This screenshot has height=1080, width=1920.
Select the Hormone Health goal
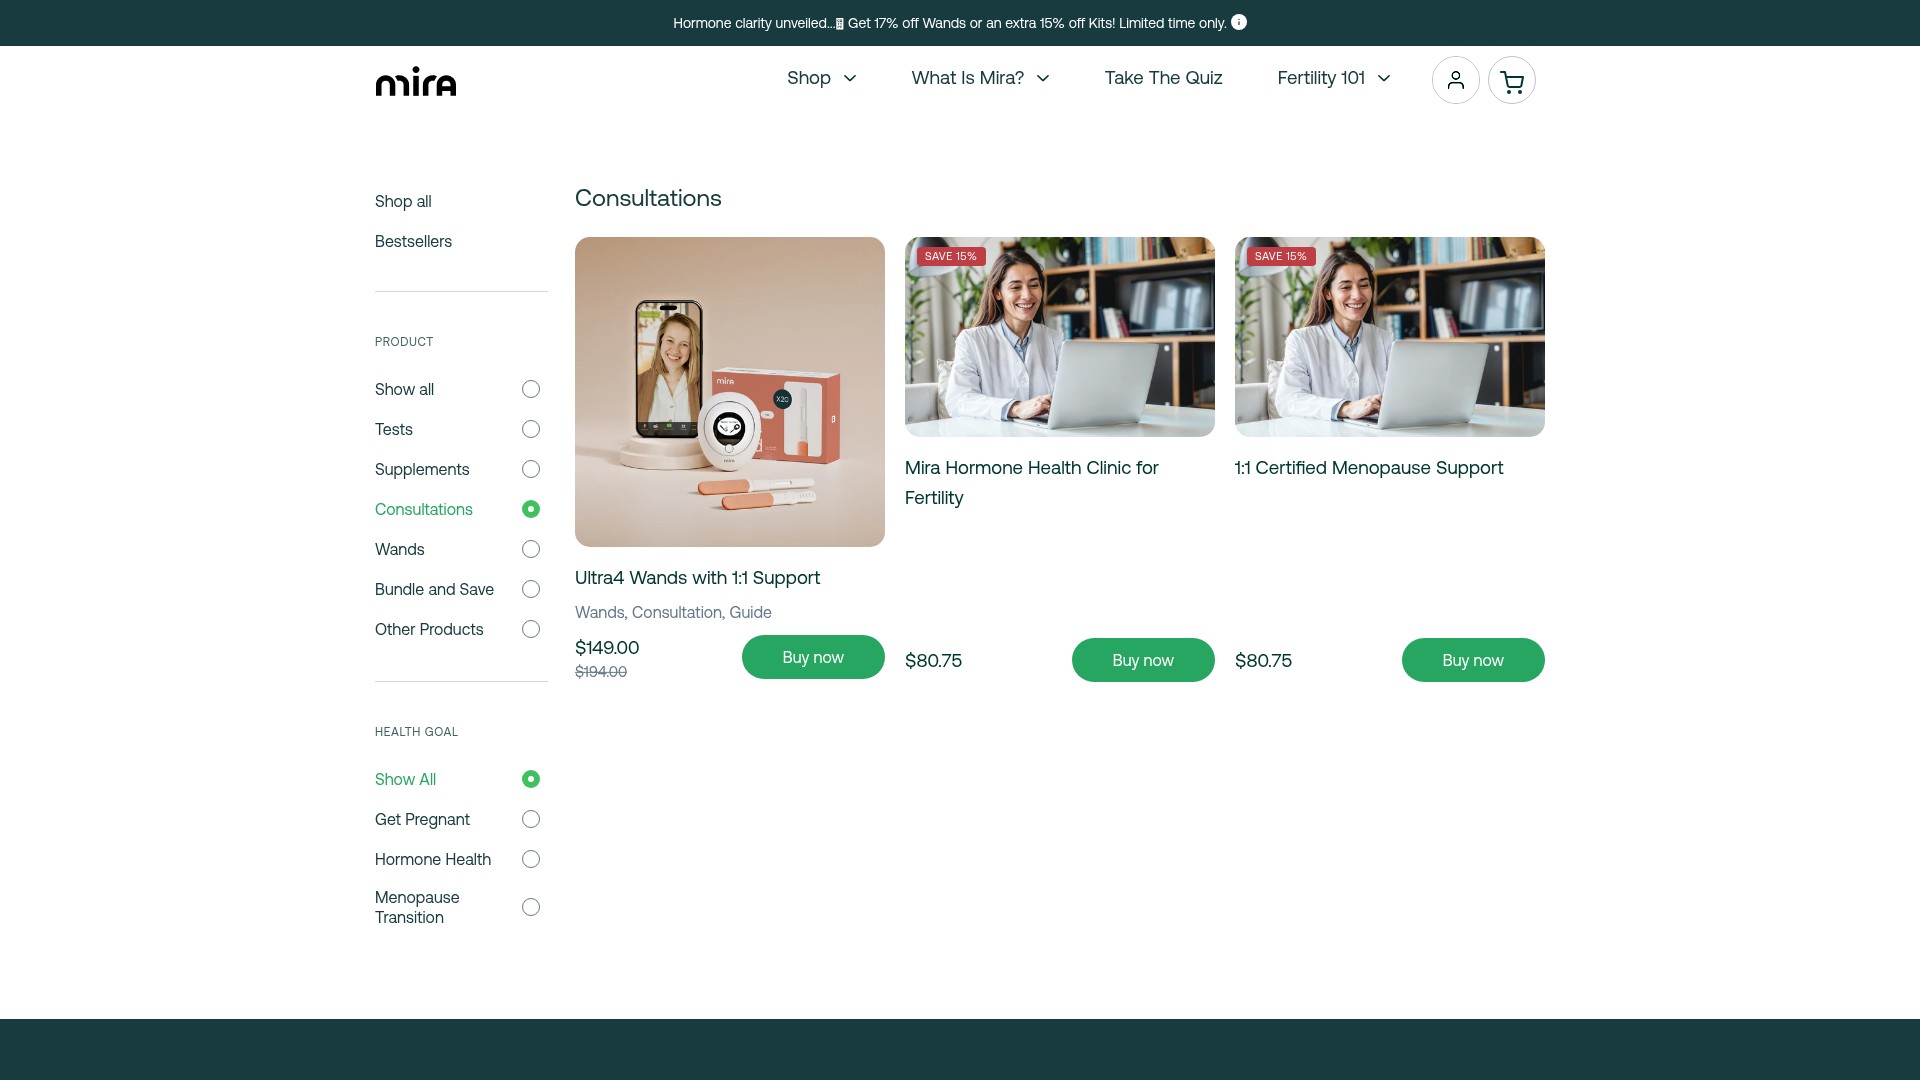pos(457,859)
